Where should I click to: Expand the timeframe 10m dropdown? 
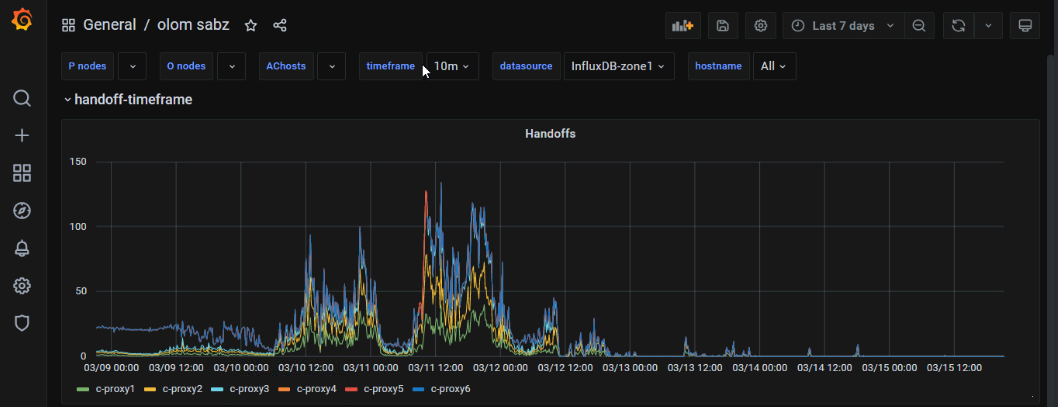pyautogui.click(x=452, y=66)
